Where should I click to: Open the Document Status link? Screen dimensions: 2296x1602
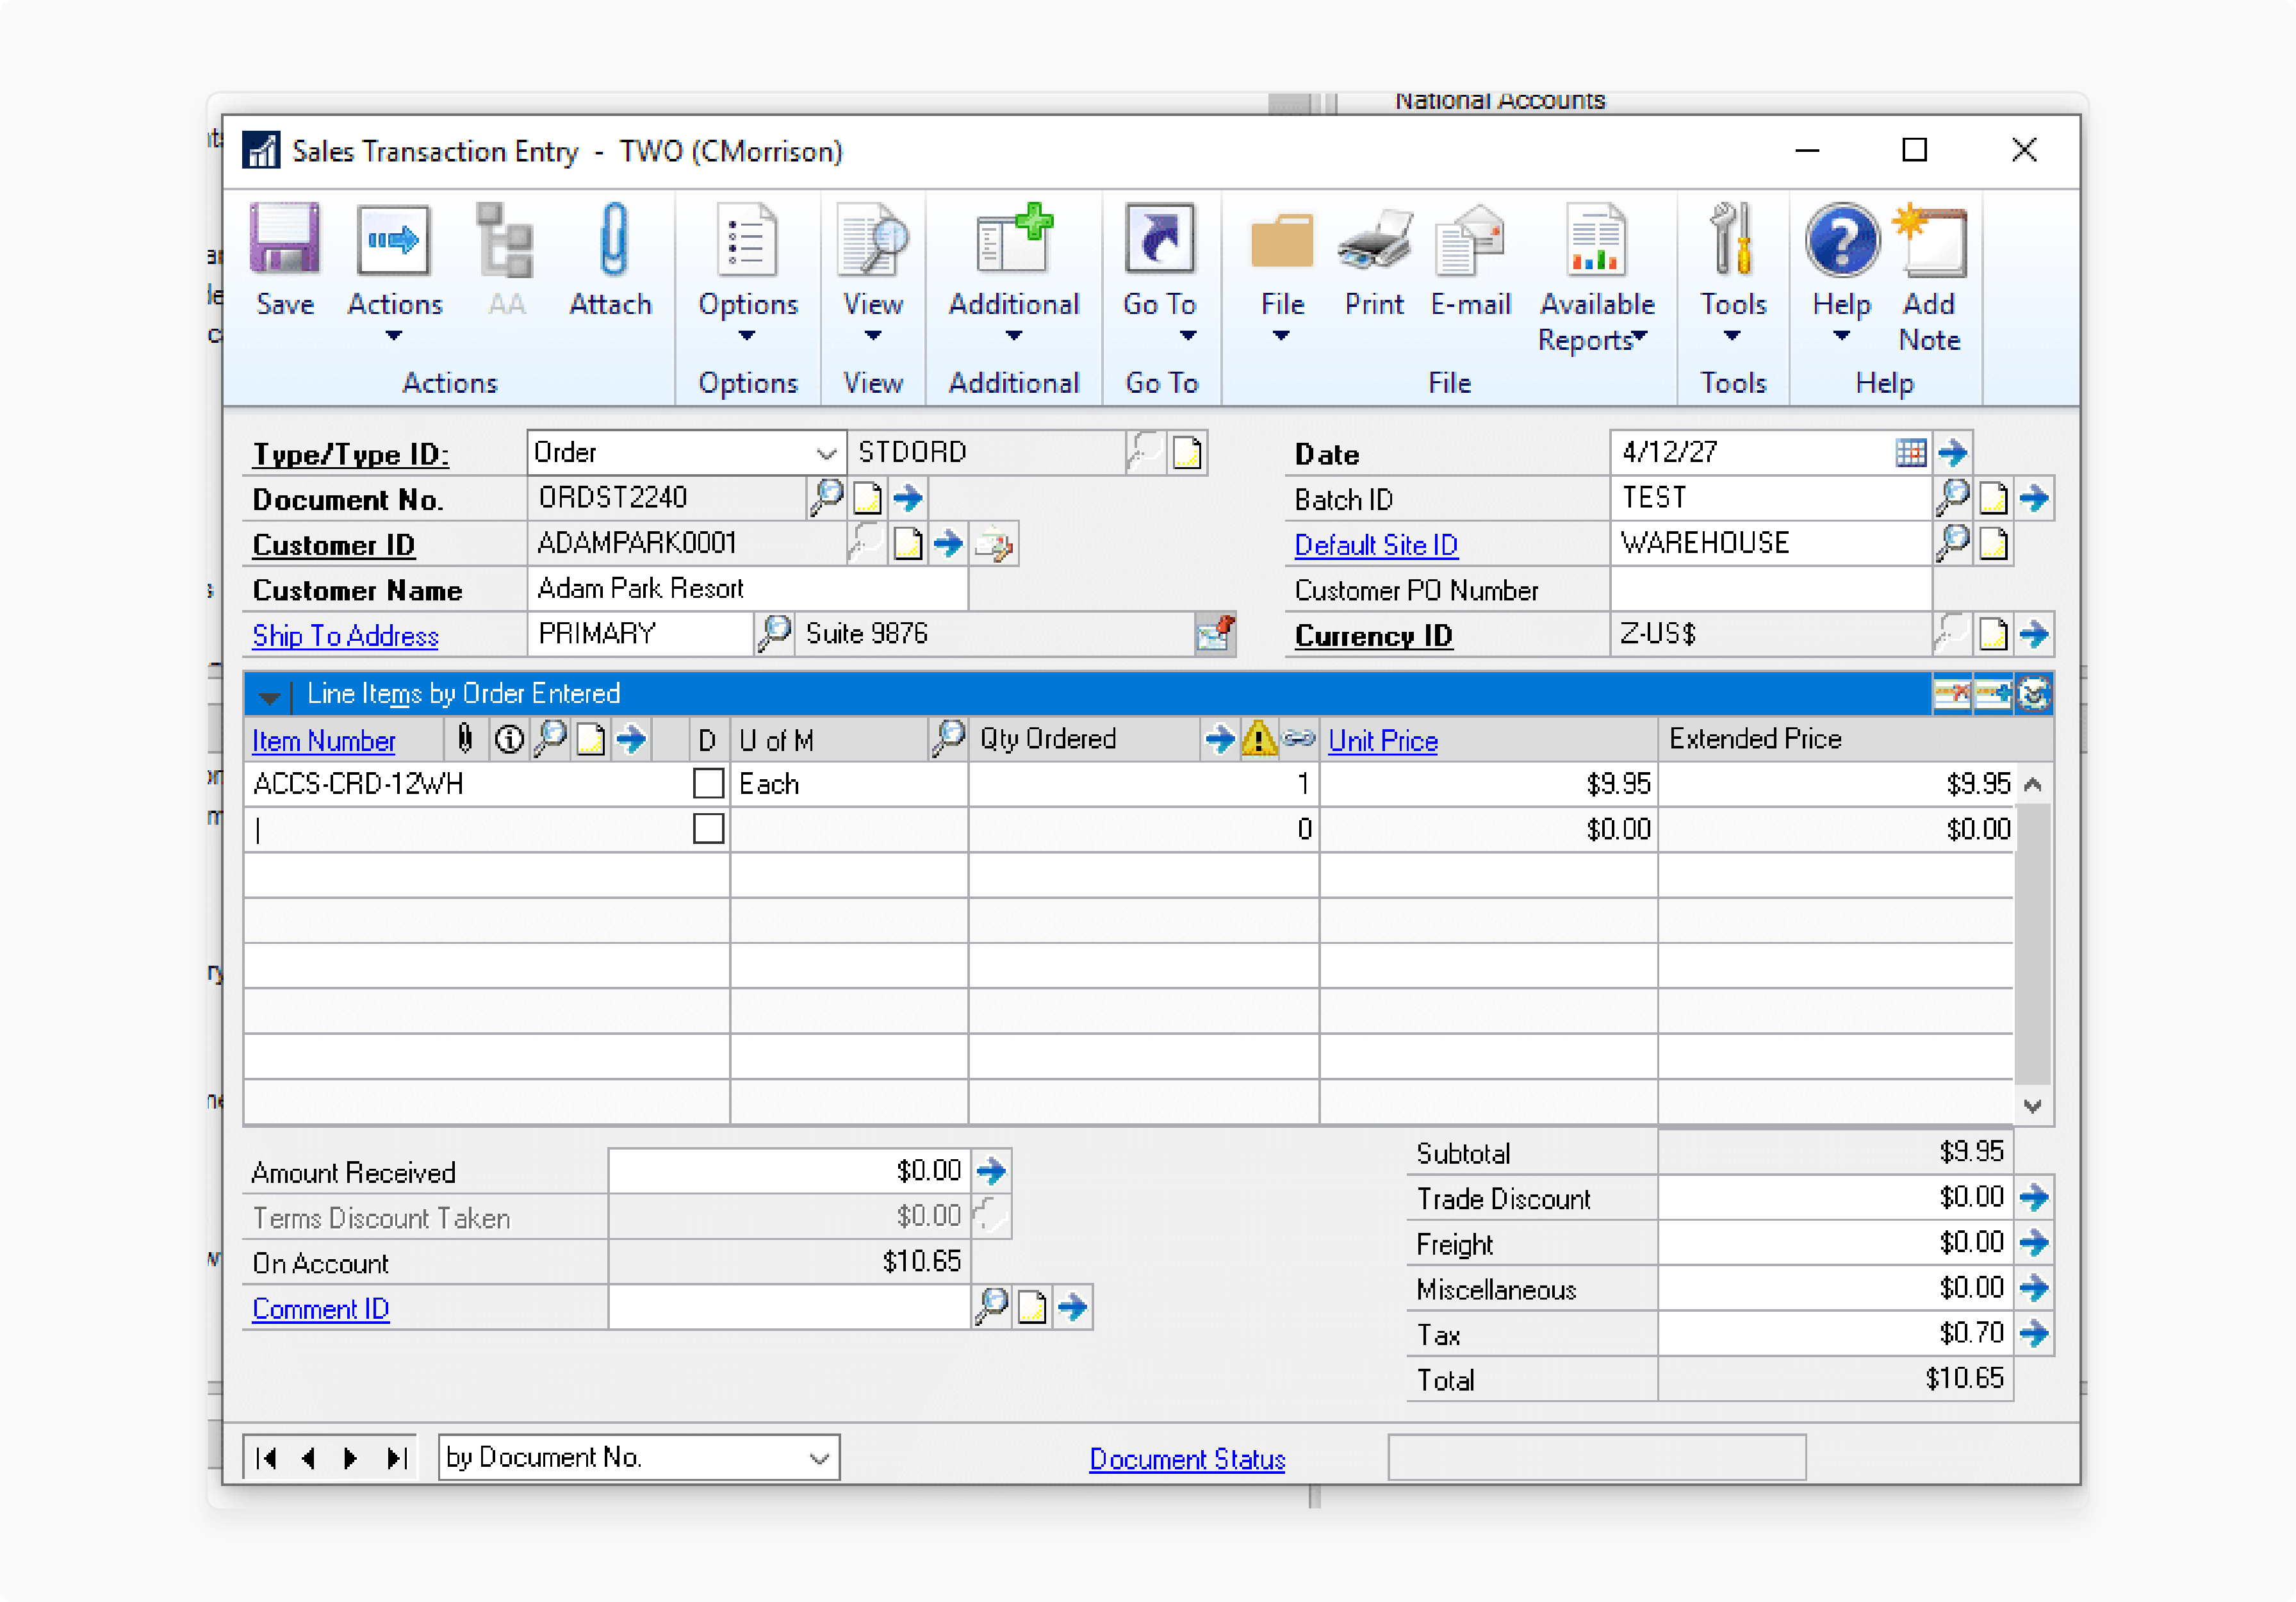point(1187,1459)
